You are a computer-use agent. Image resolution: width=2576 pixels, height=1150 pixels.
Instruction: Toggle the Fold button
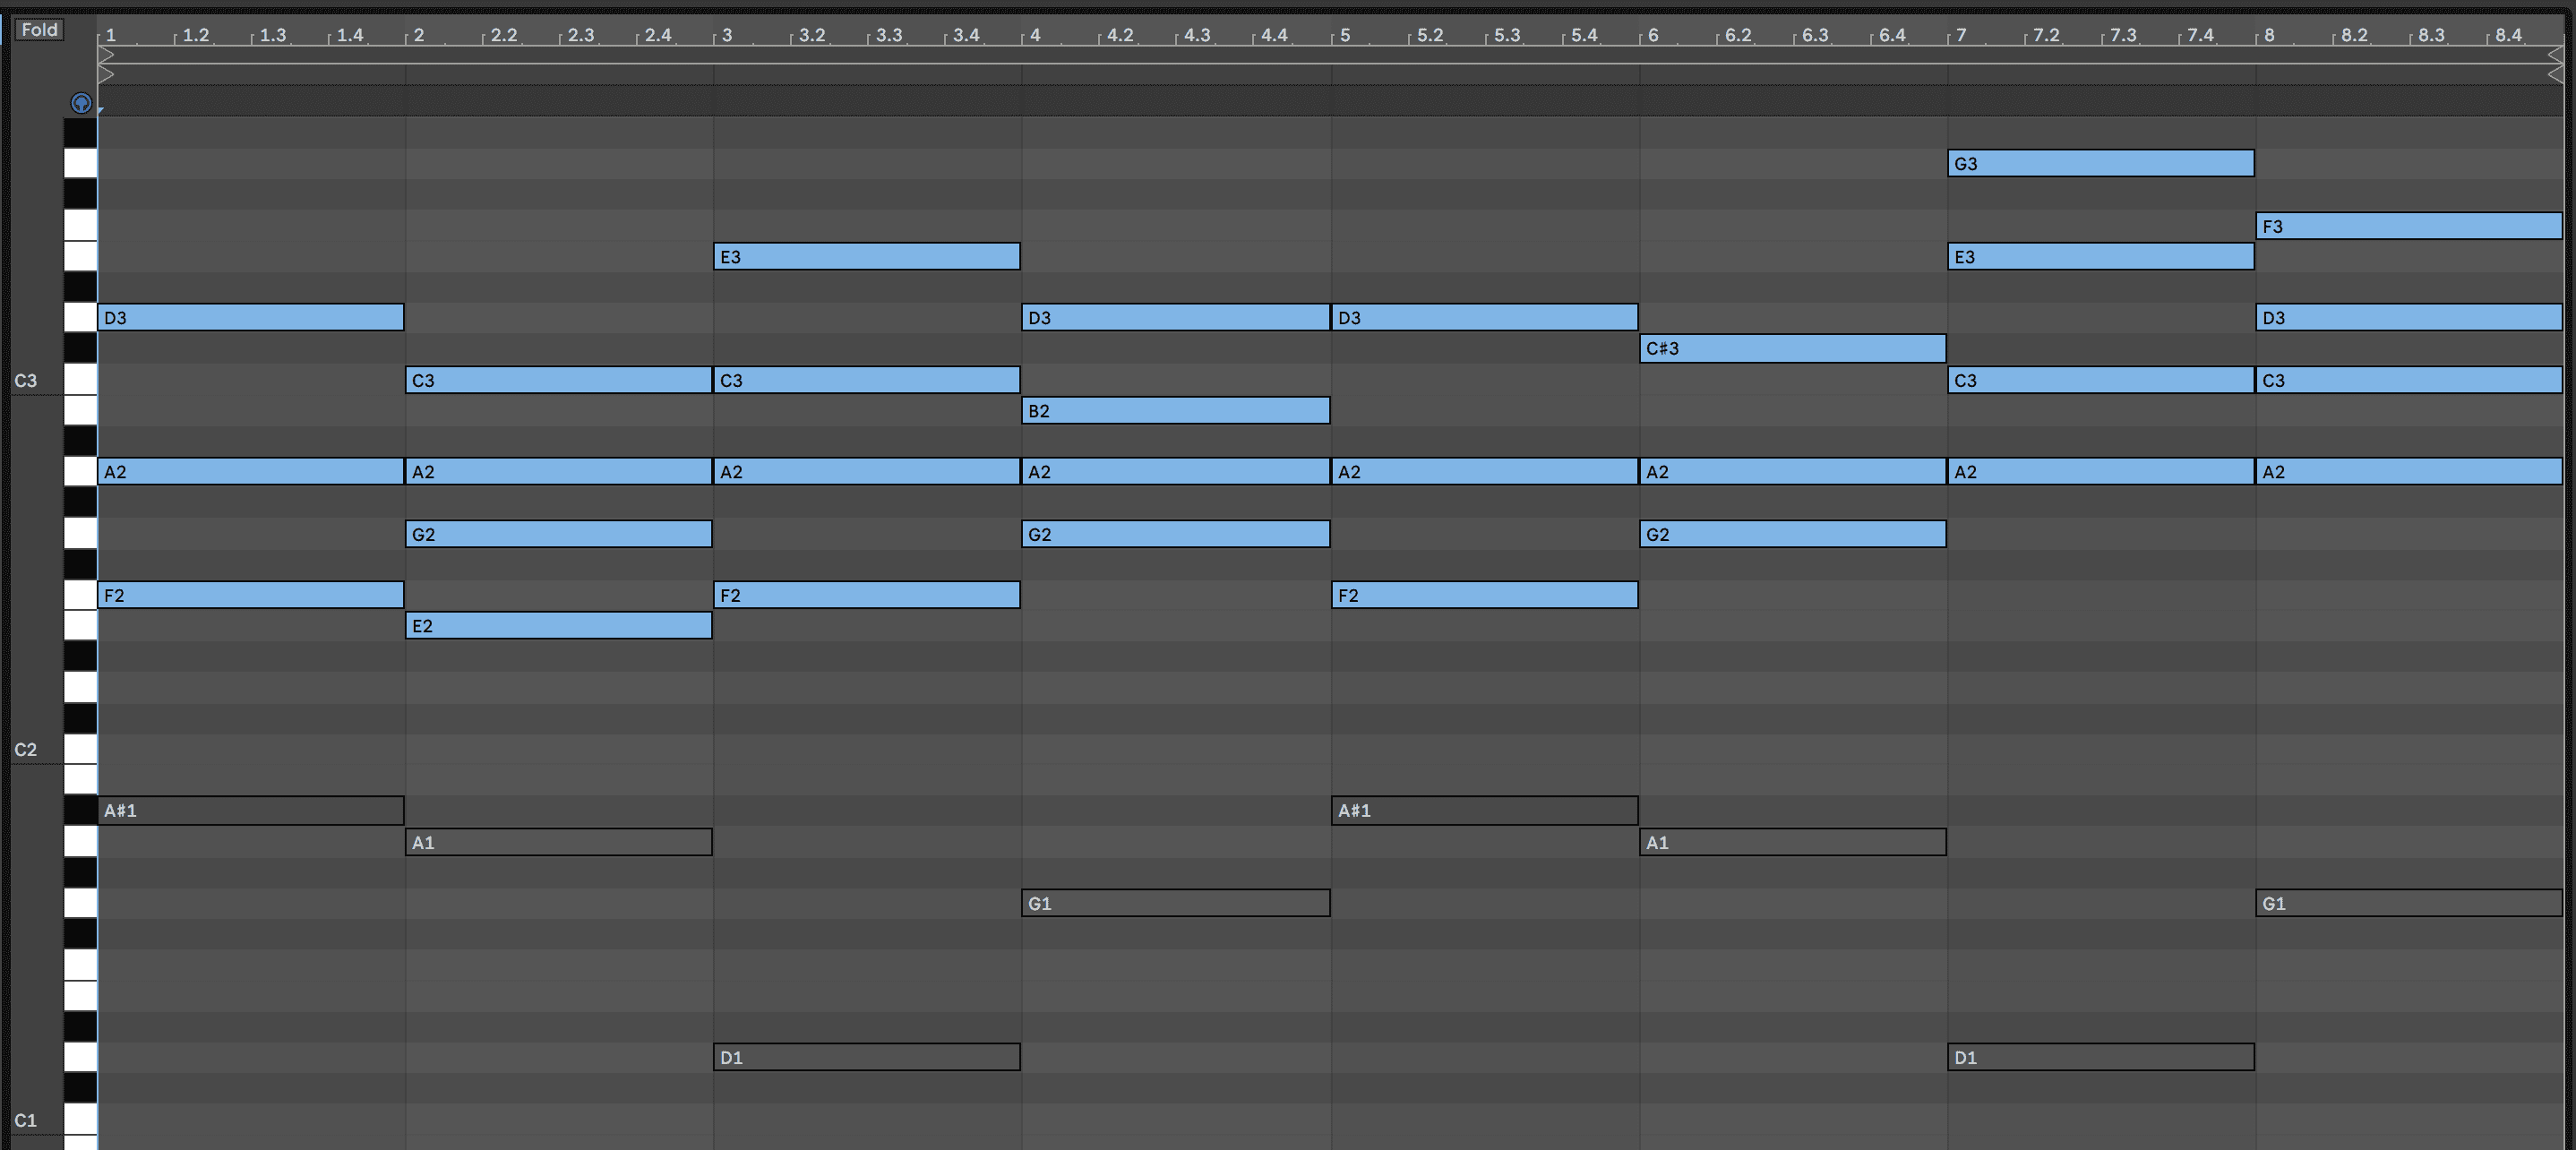coord(39,30)
